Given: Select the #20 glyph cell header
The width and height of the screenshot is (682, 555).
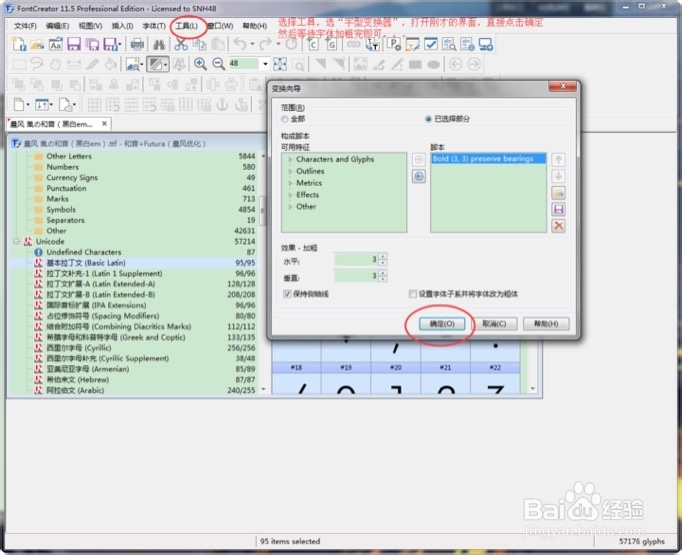Looking at the screenshot, I should [396, 368].
